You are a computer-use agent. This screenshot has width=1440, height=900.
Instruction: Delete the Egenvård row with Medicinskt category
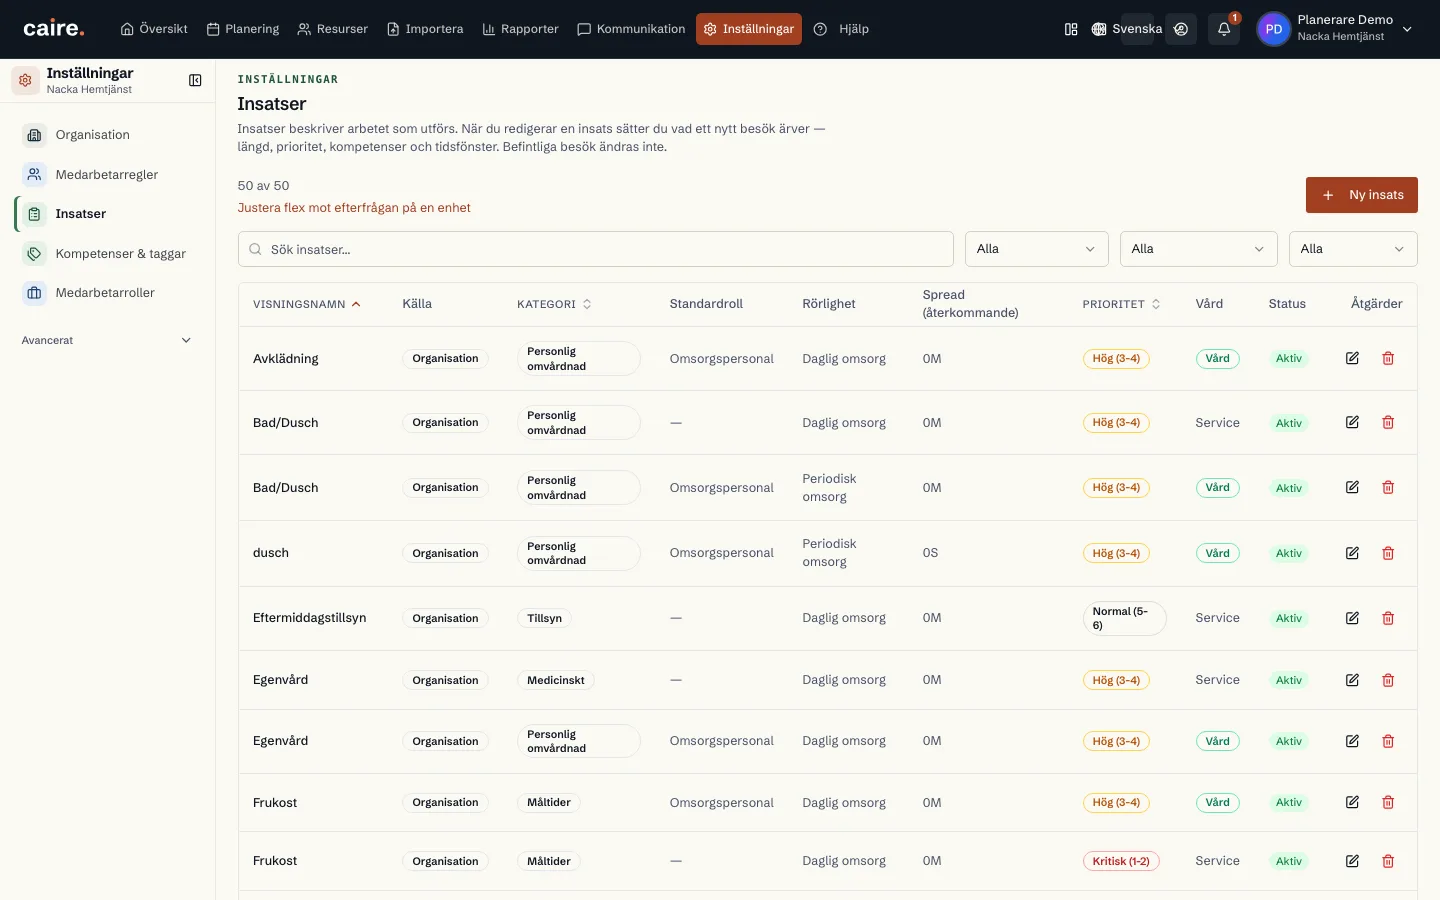point(1388,680)
